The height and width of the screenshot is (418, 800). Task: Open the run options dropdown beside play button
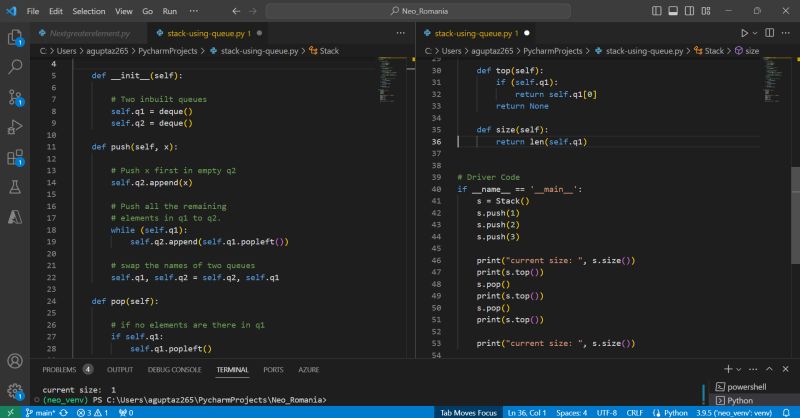coord(757,32)
